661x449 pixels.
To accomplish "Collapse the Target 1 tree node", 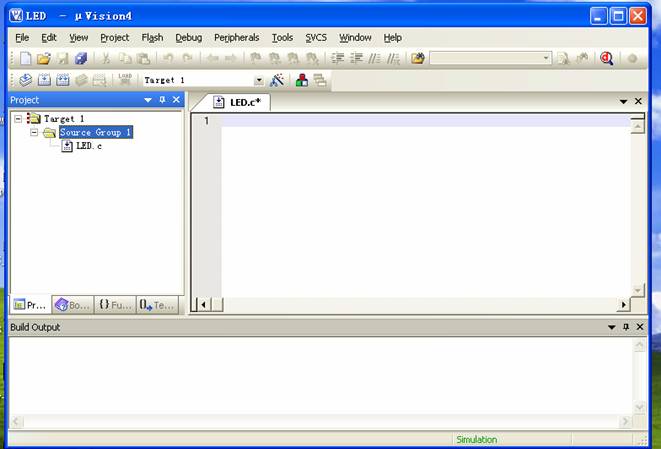I will coord(18,118).
